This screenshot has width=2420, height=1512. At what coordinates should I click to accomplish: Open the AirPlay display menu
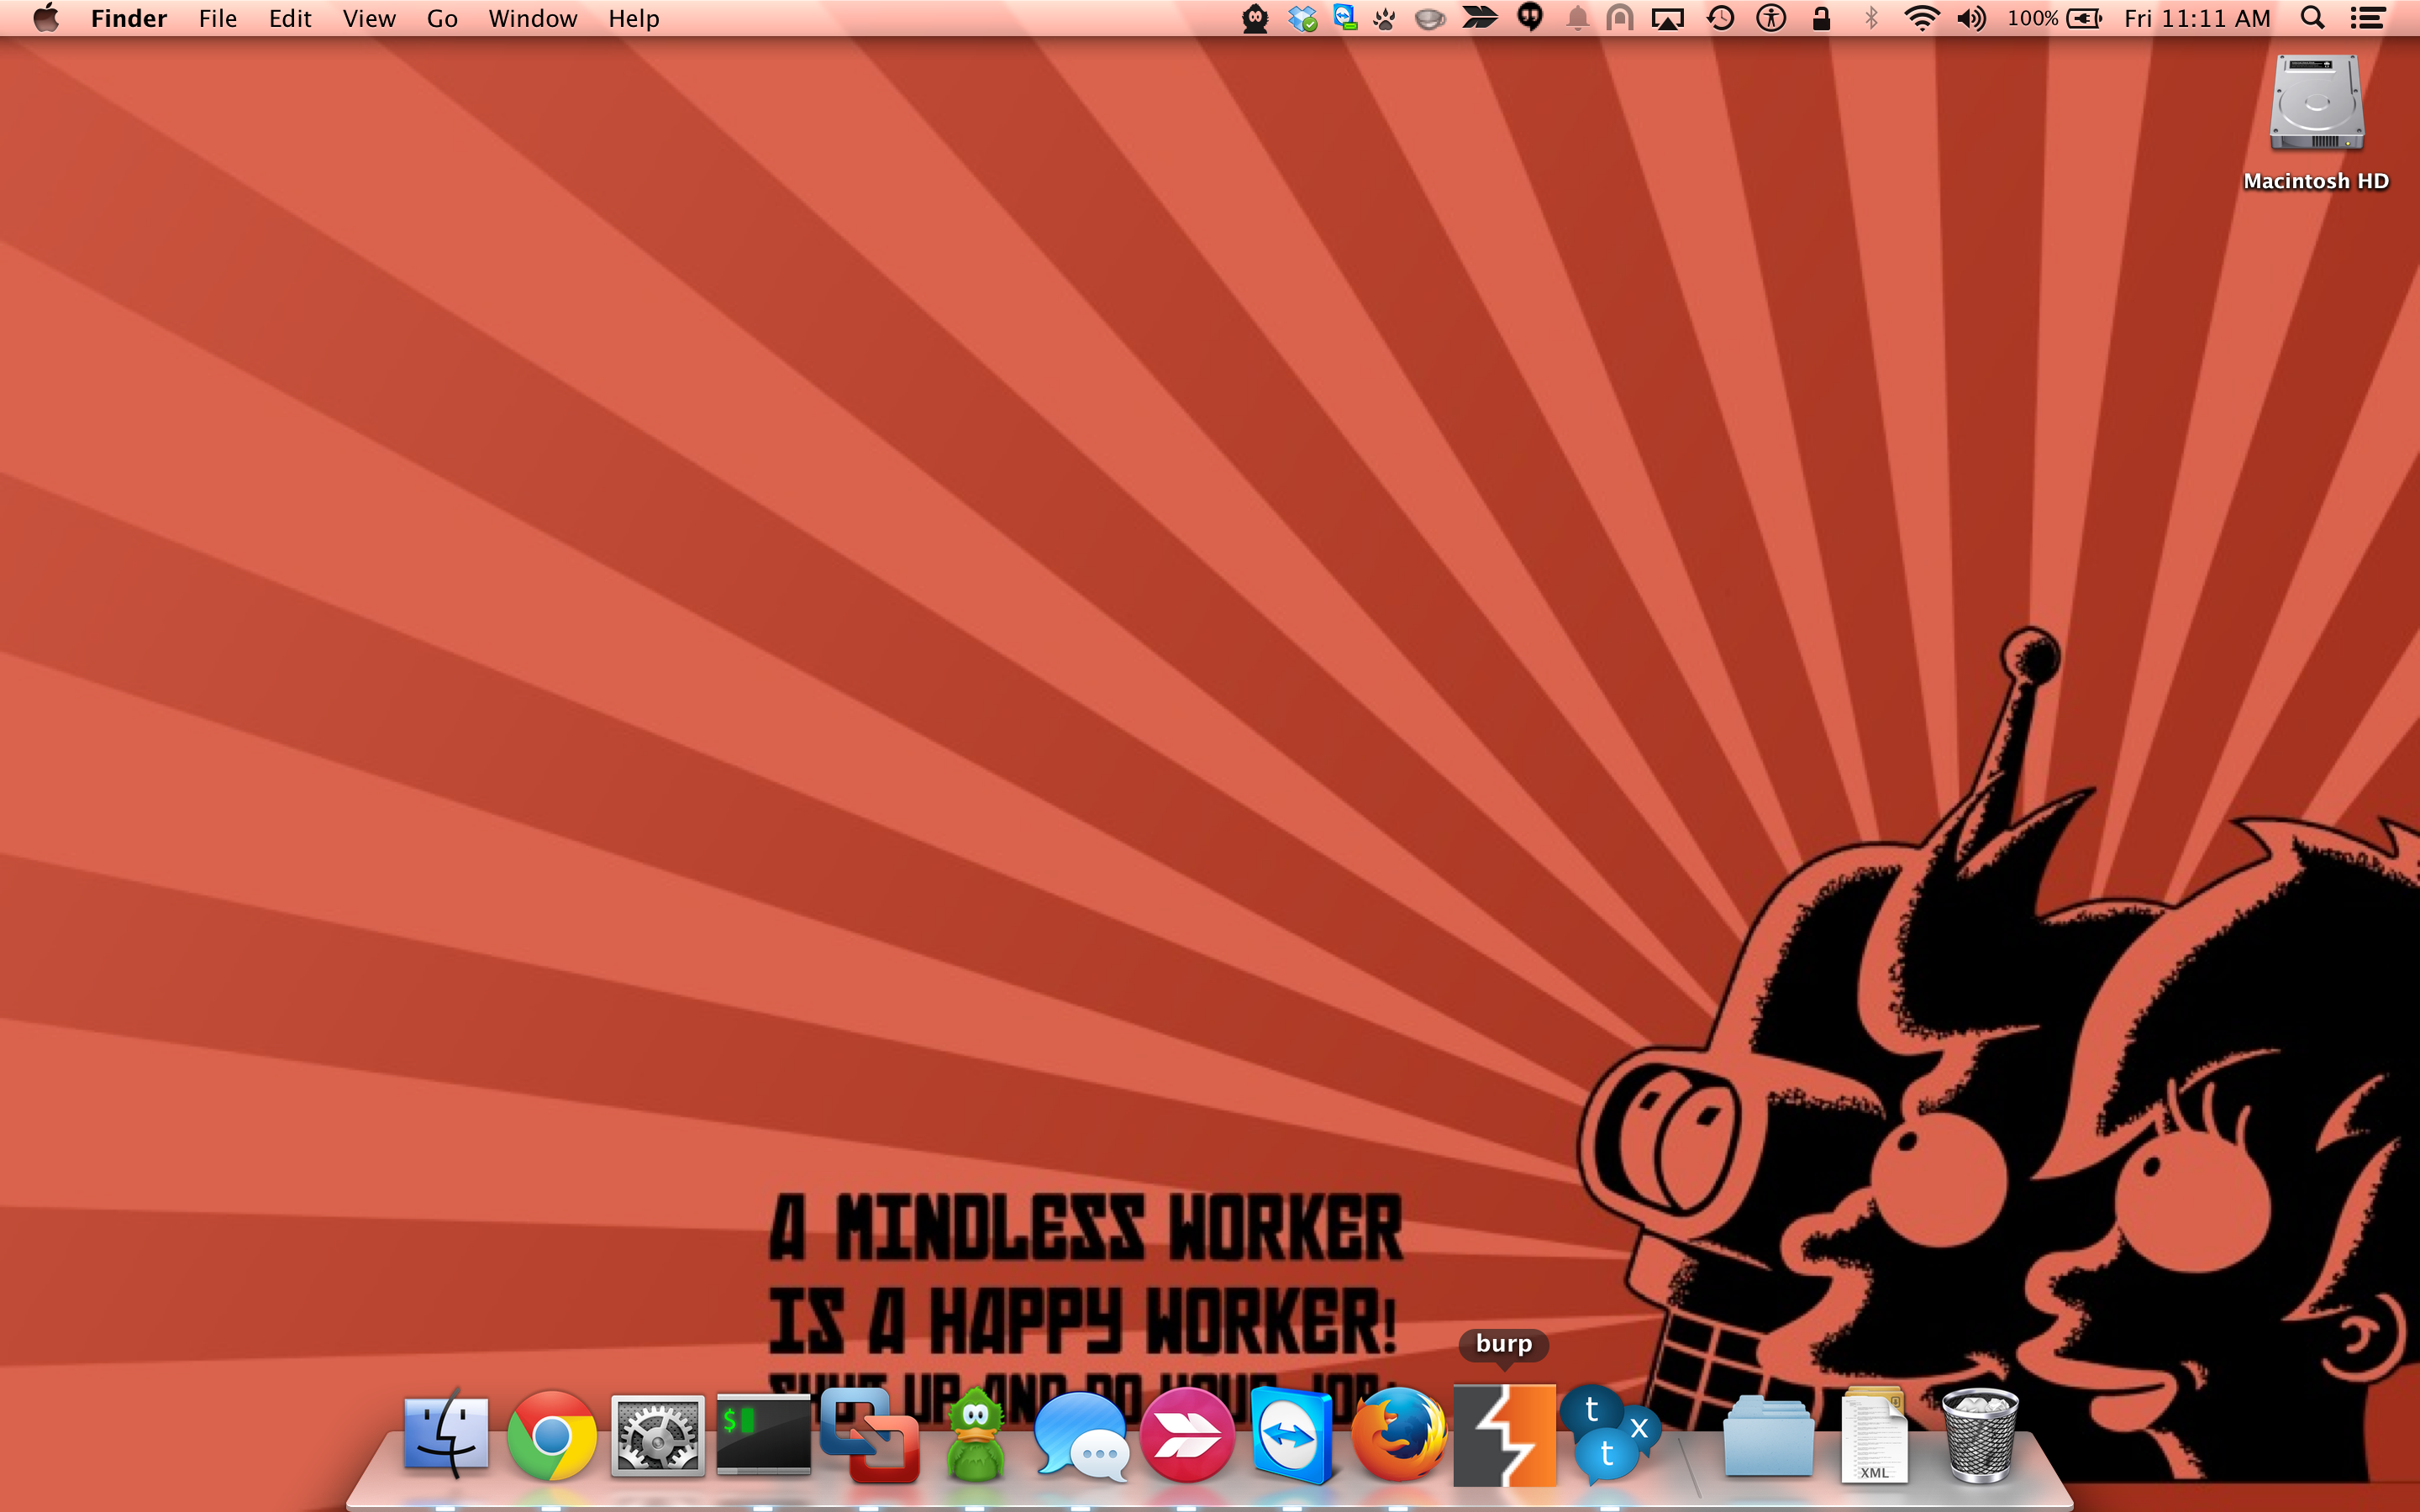1667,18
